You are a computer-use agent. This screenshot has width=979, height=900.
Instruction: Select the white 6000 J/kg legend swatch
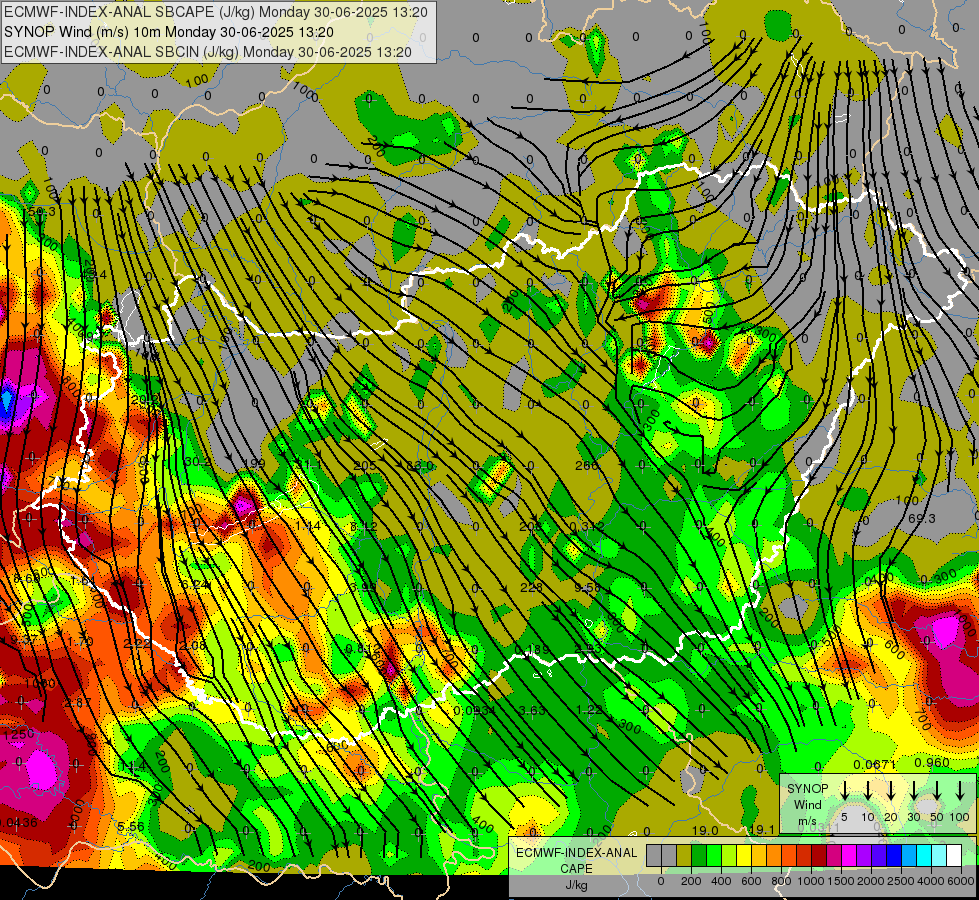click(x=955, y=855)
